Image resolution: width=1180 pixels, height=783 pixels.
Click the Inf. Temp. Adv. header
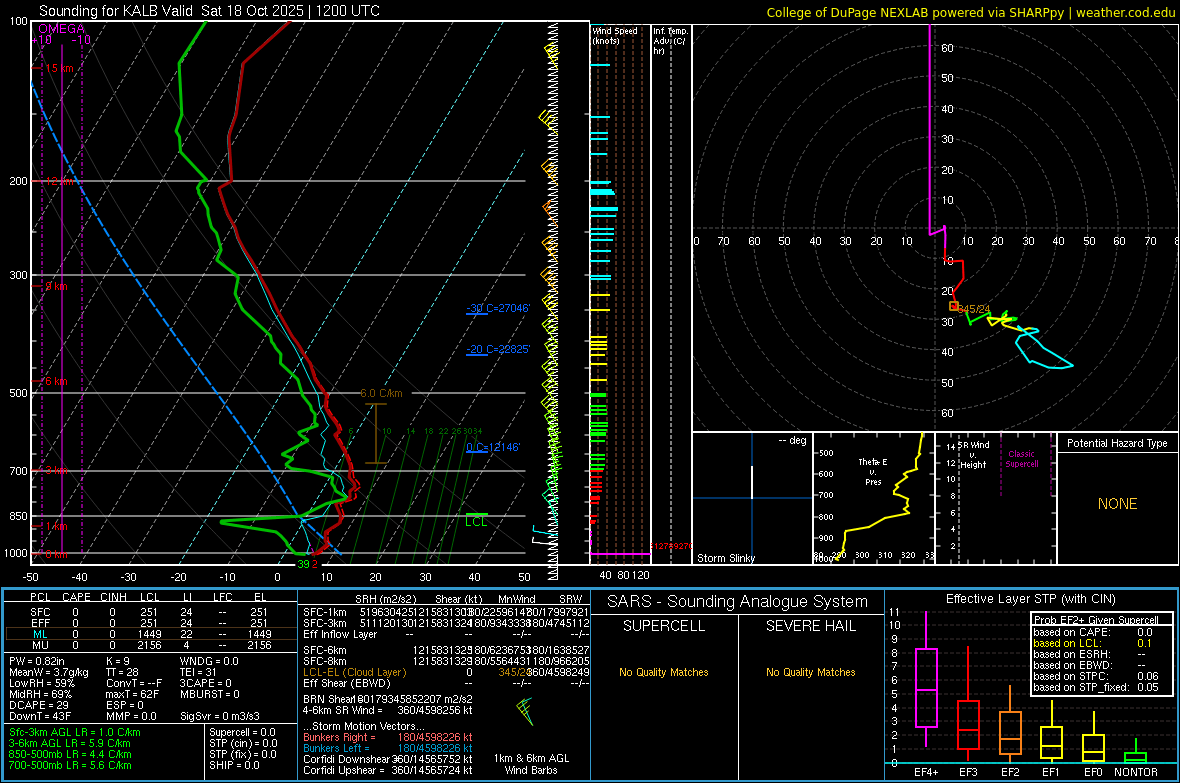(669, 41)
